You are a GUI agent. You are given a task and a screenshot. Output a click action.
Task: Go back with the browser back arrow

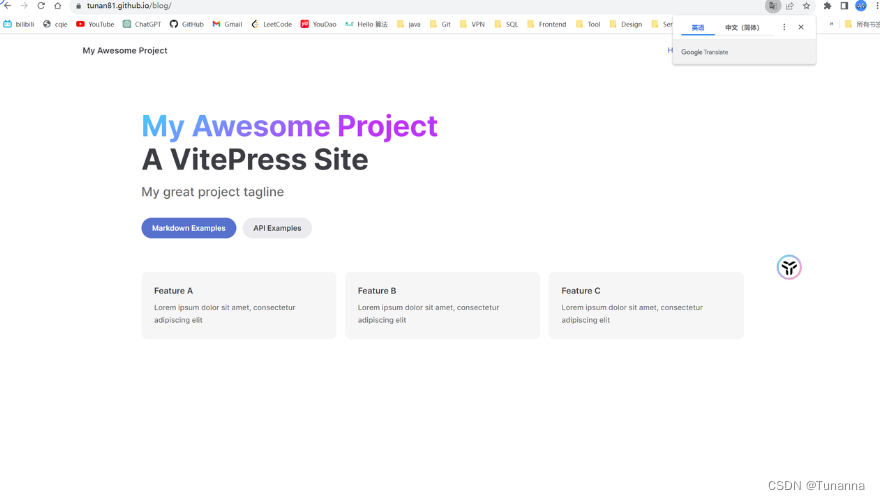(x=7, y=6)
